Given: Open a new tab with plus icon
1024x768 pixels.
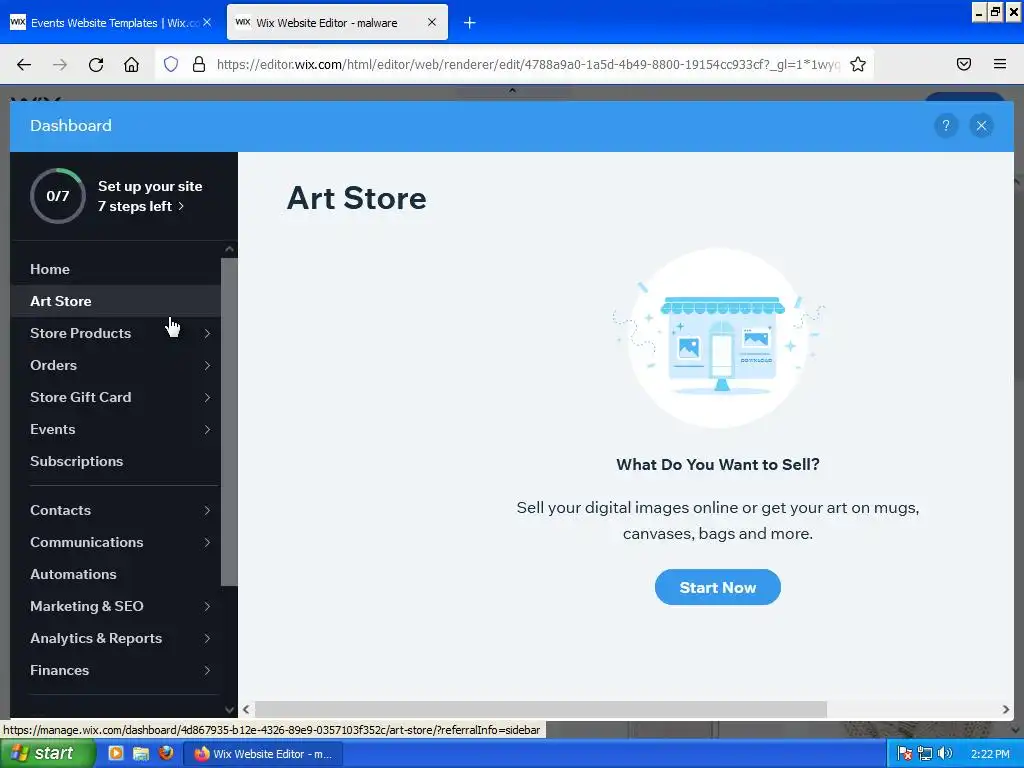Looking at the screenshot, I should 470,23.
